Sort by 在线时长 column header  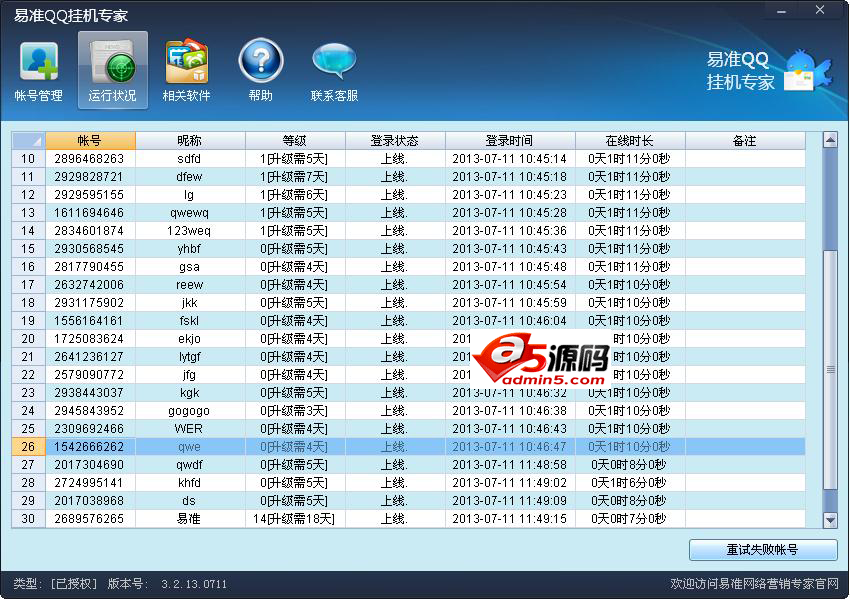tap(630, 141)
